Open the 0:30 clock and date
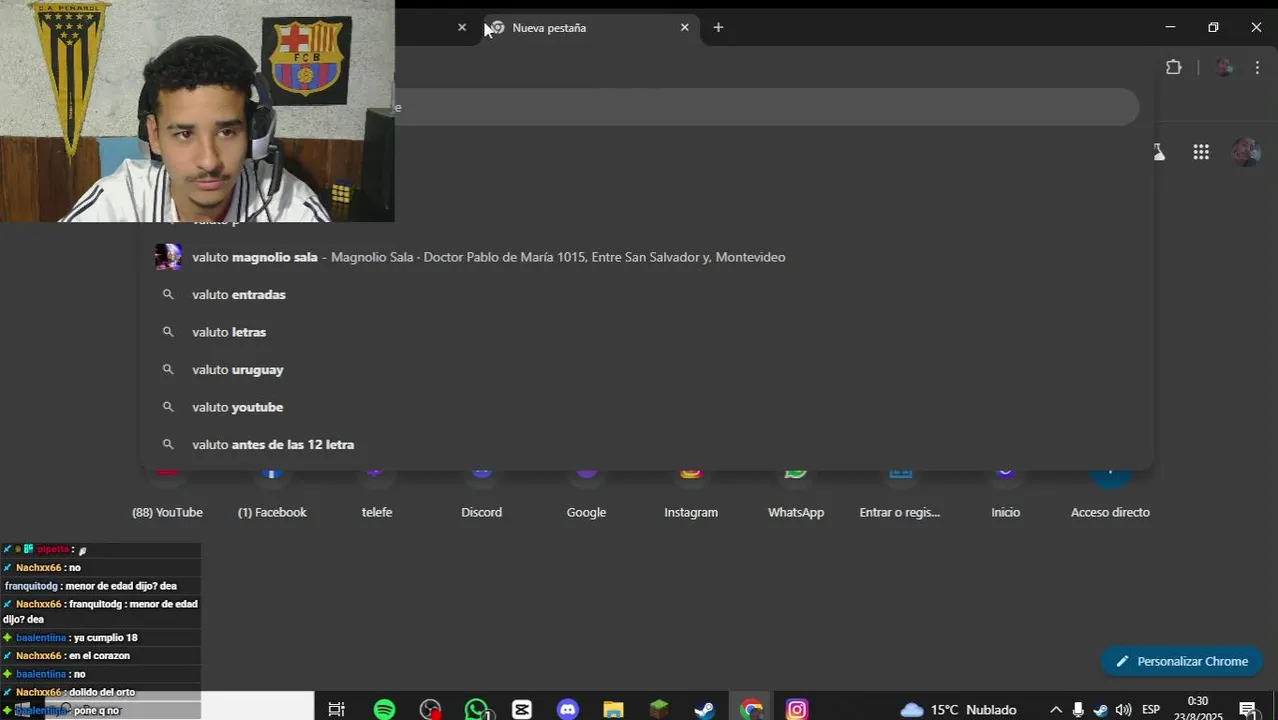Image resolution: width=1278 pixels, height=720 pixels. click(x=1197, y=709)
